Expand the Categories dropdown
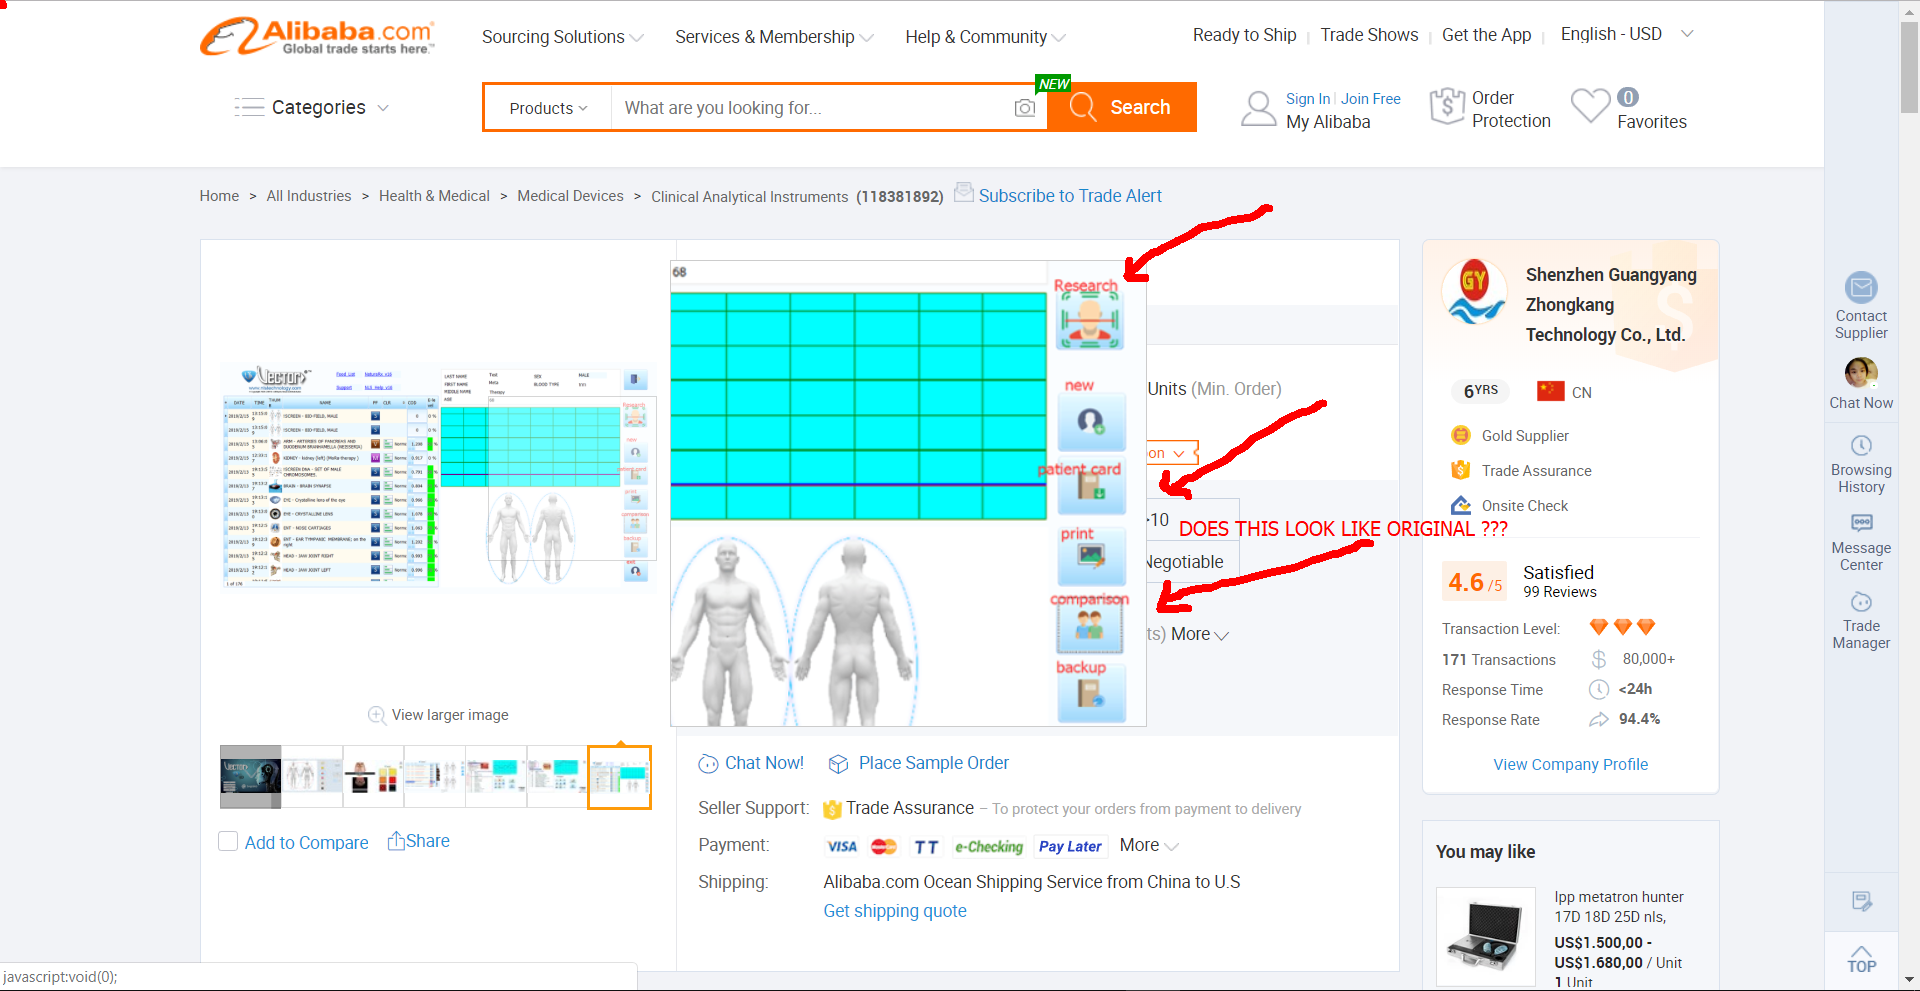This screenshot has height=991, width=1920. point(311,108)
